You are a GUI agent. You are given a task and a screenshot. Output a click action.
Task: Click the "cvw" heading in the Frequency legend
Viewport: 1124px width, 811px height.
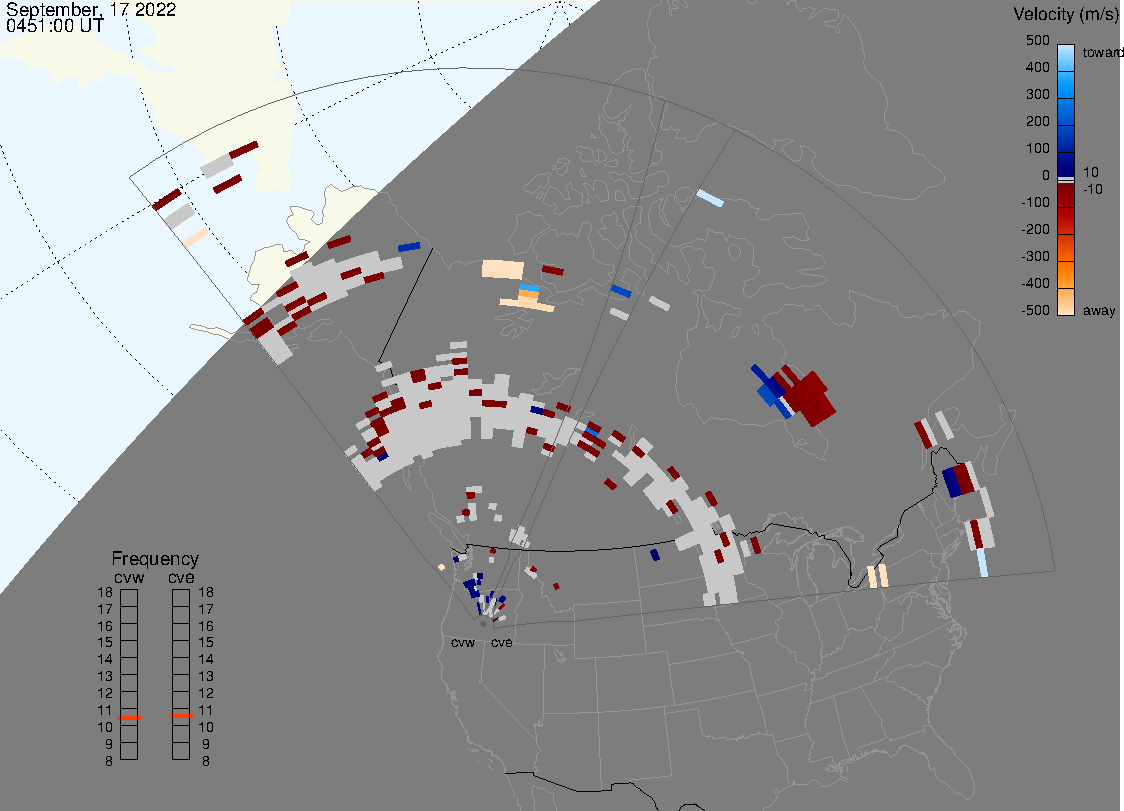(129, 577)
